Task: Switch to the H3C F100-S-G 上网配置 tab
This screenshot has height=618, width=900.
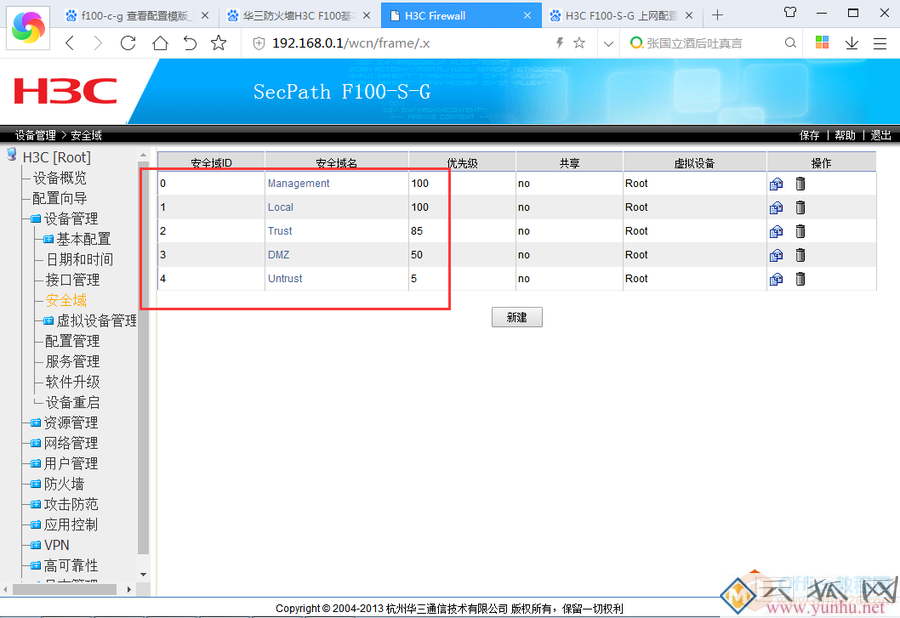Action: click(620, 15)
